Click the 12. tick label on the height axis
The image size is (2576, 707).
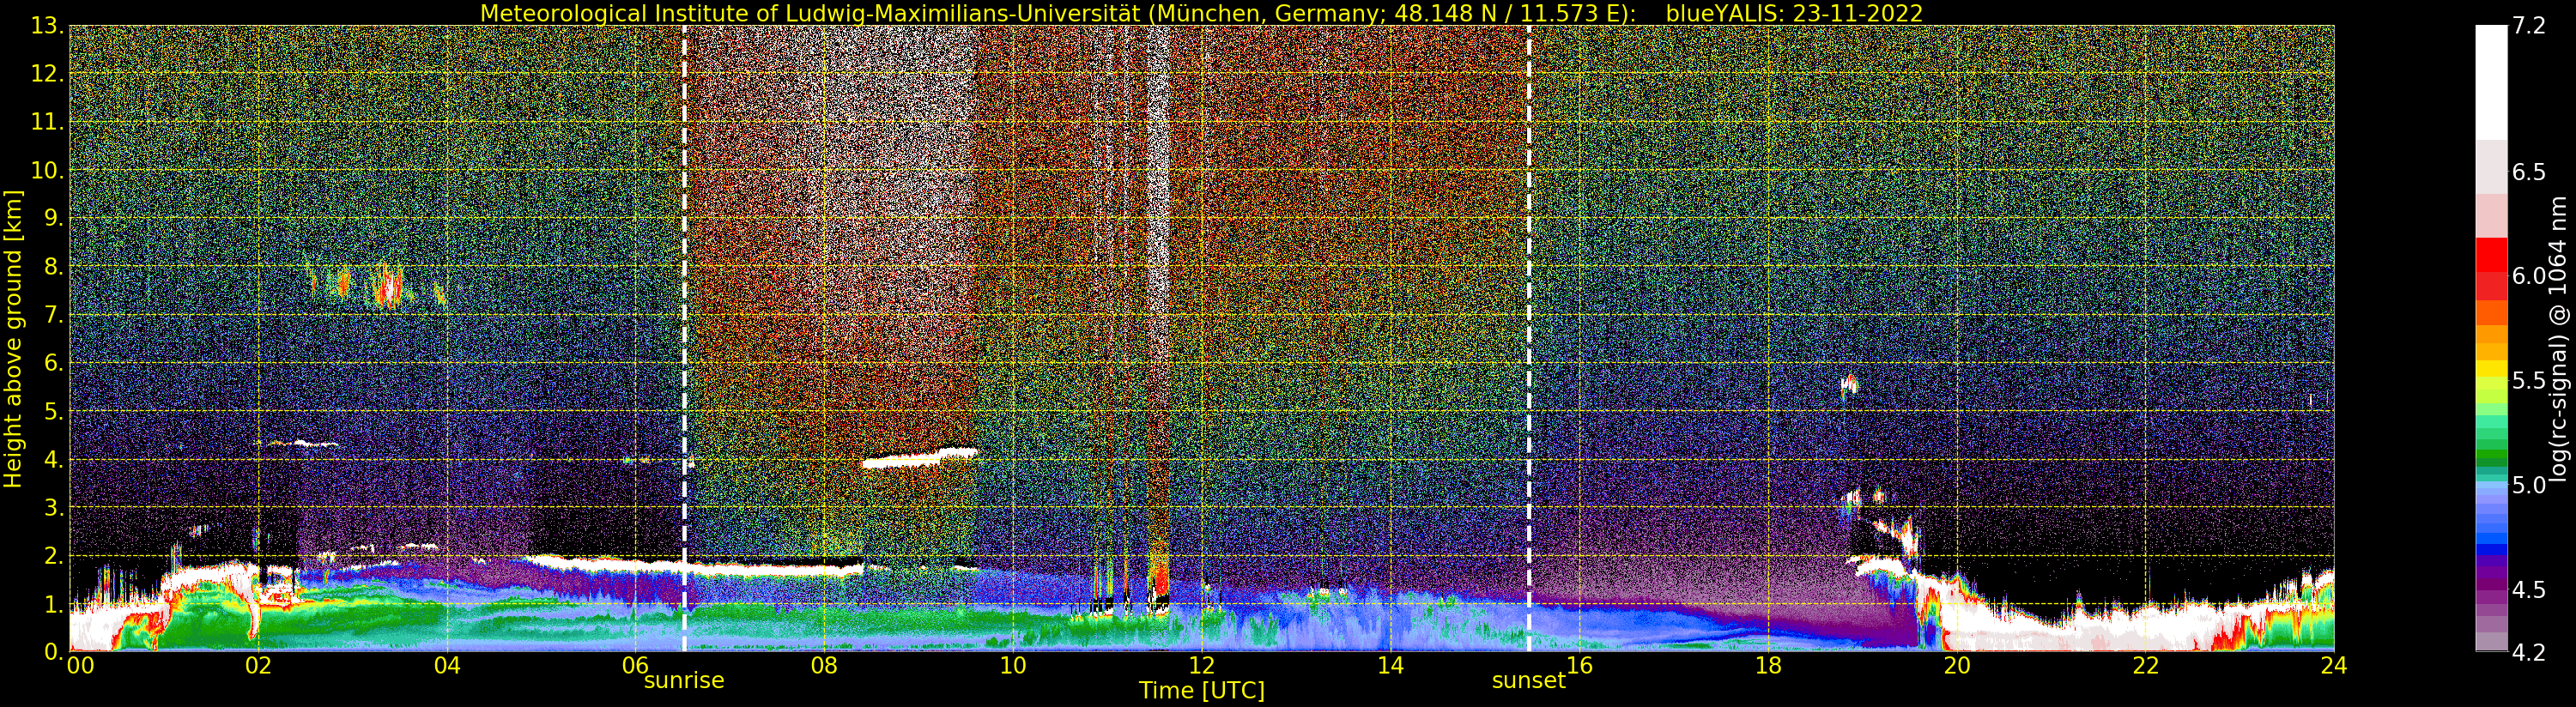tap(47, 74)
